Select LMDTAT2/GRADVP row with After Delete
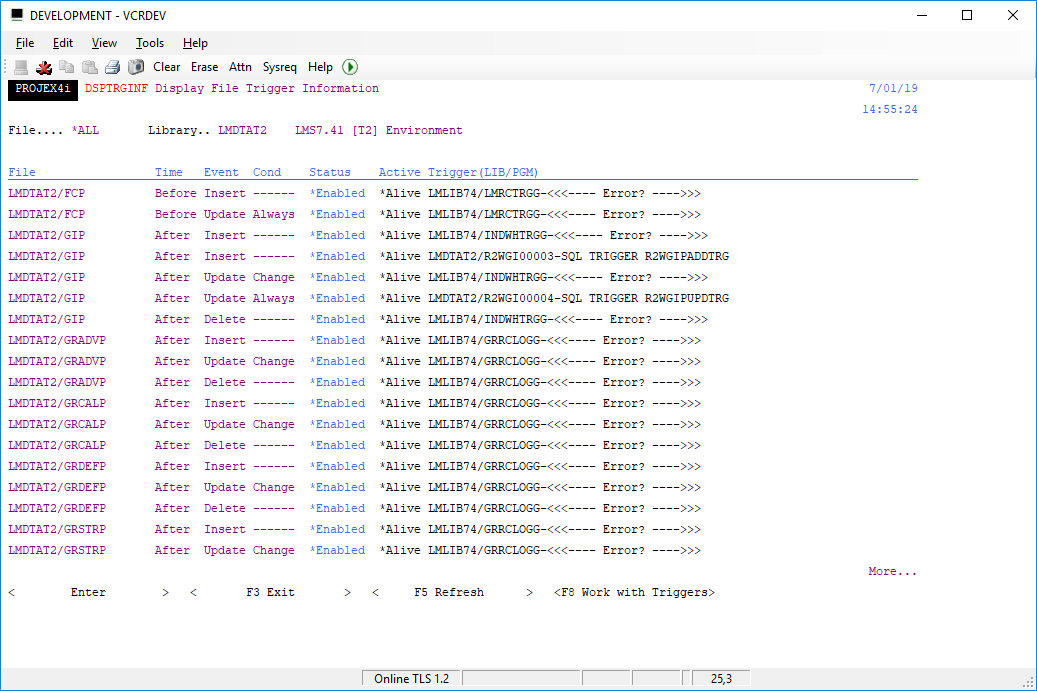Screen dimensions: 1037x691 click(x=354, y=382)
